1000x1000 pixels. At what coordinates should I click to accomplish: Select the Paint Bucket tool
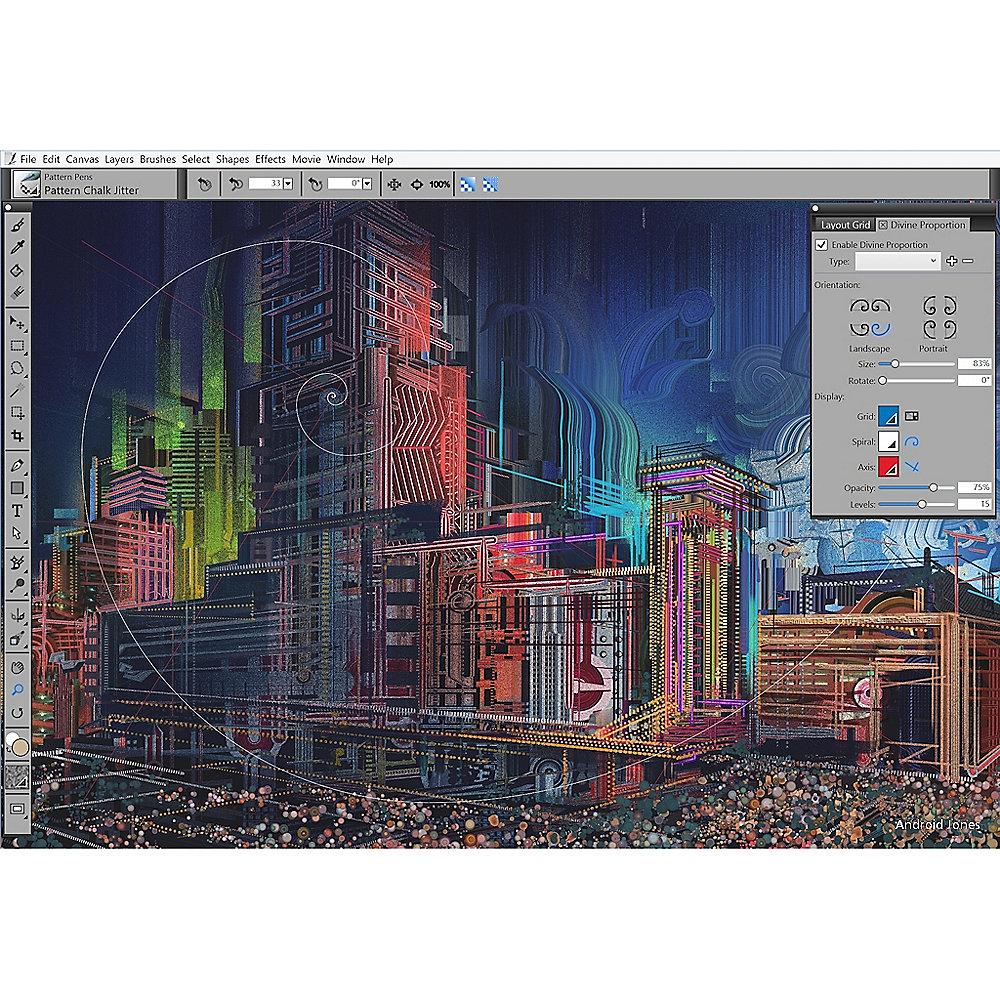coord(17,271)
